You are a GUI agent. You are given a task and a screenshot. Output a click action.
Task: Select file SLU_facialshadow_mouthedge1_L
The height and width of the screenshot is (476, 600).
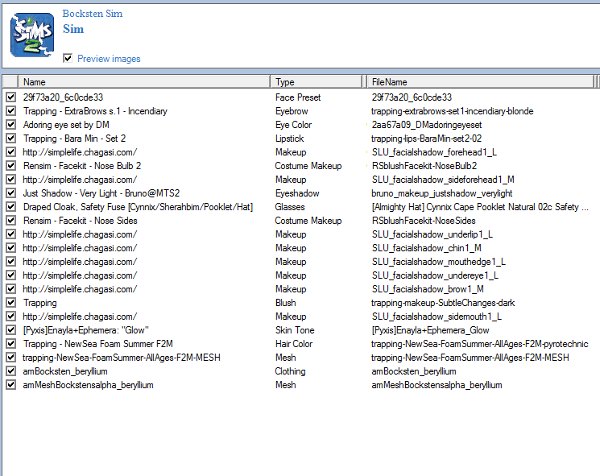[x=439, y=262]
